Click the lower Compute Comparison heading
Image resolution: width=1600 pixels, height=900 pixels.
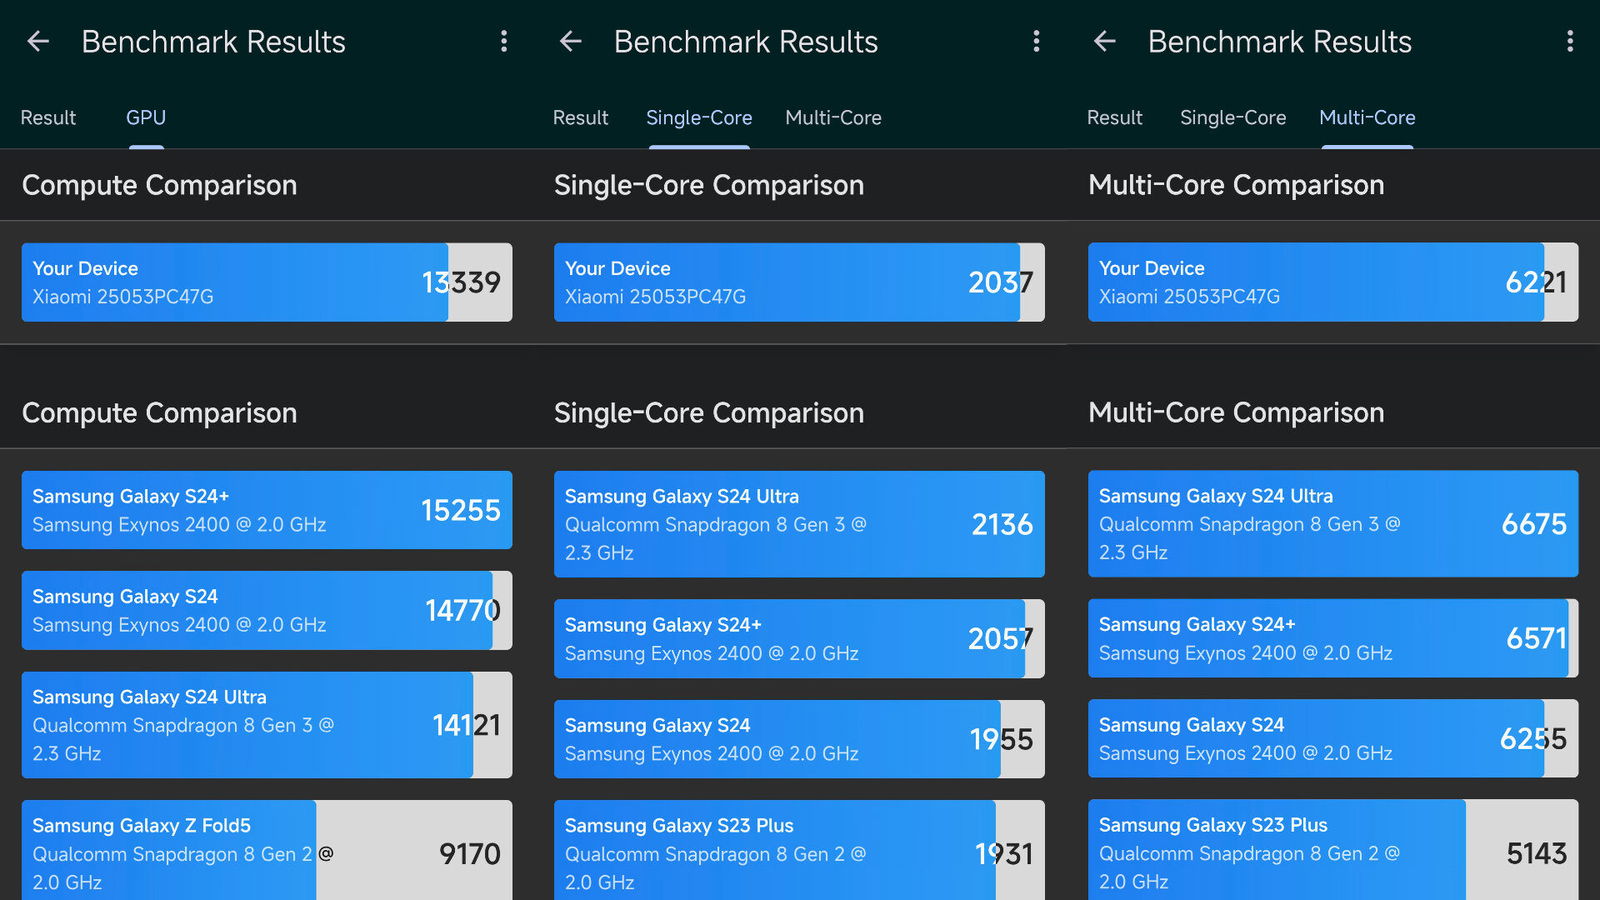pos(160,413)
